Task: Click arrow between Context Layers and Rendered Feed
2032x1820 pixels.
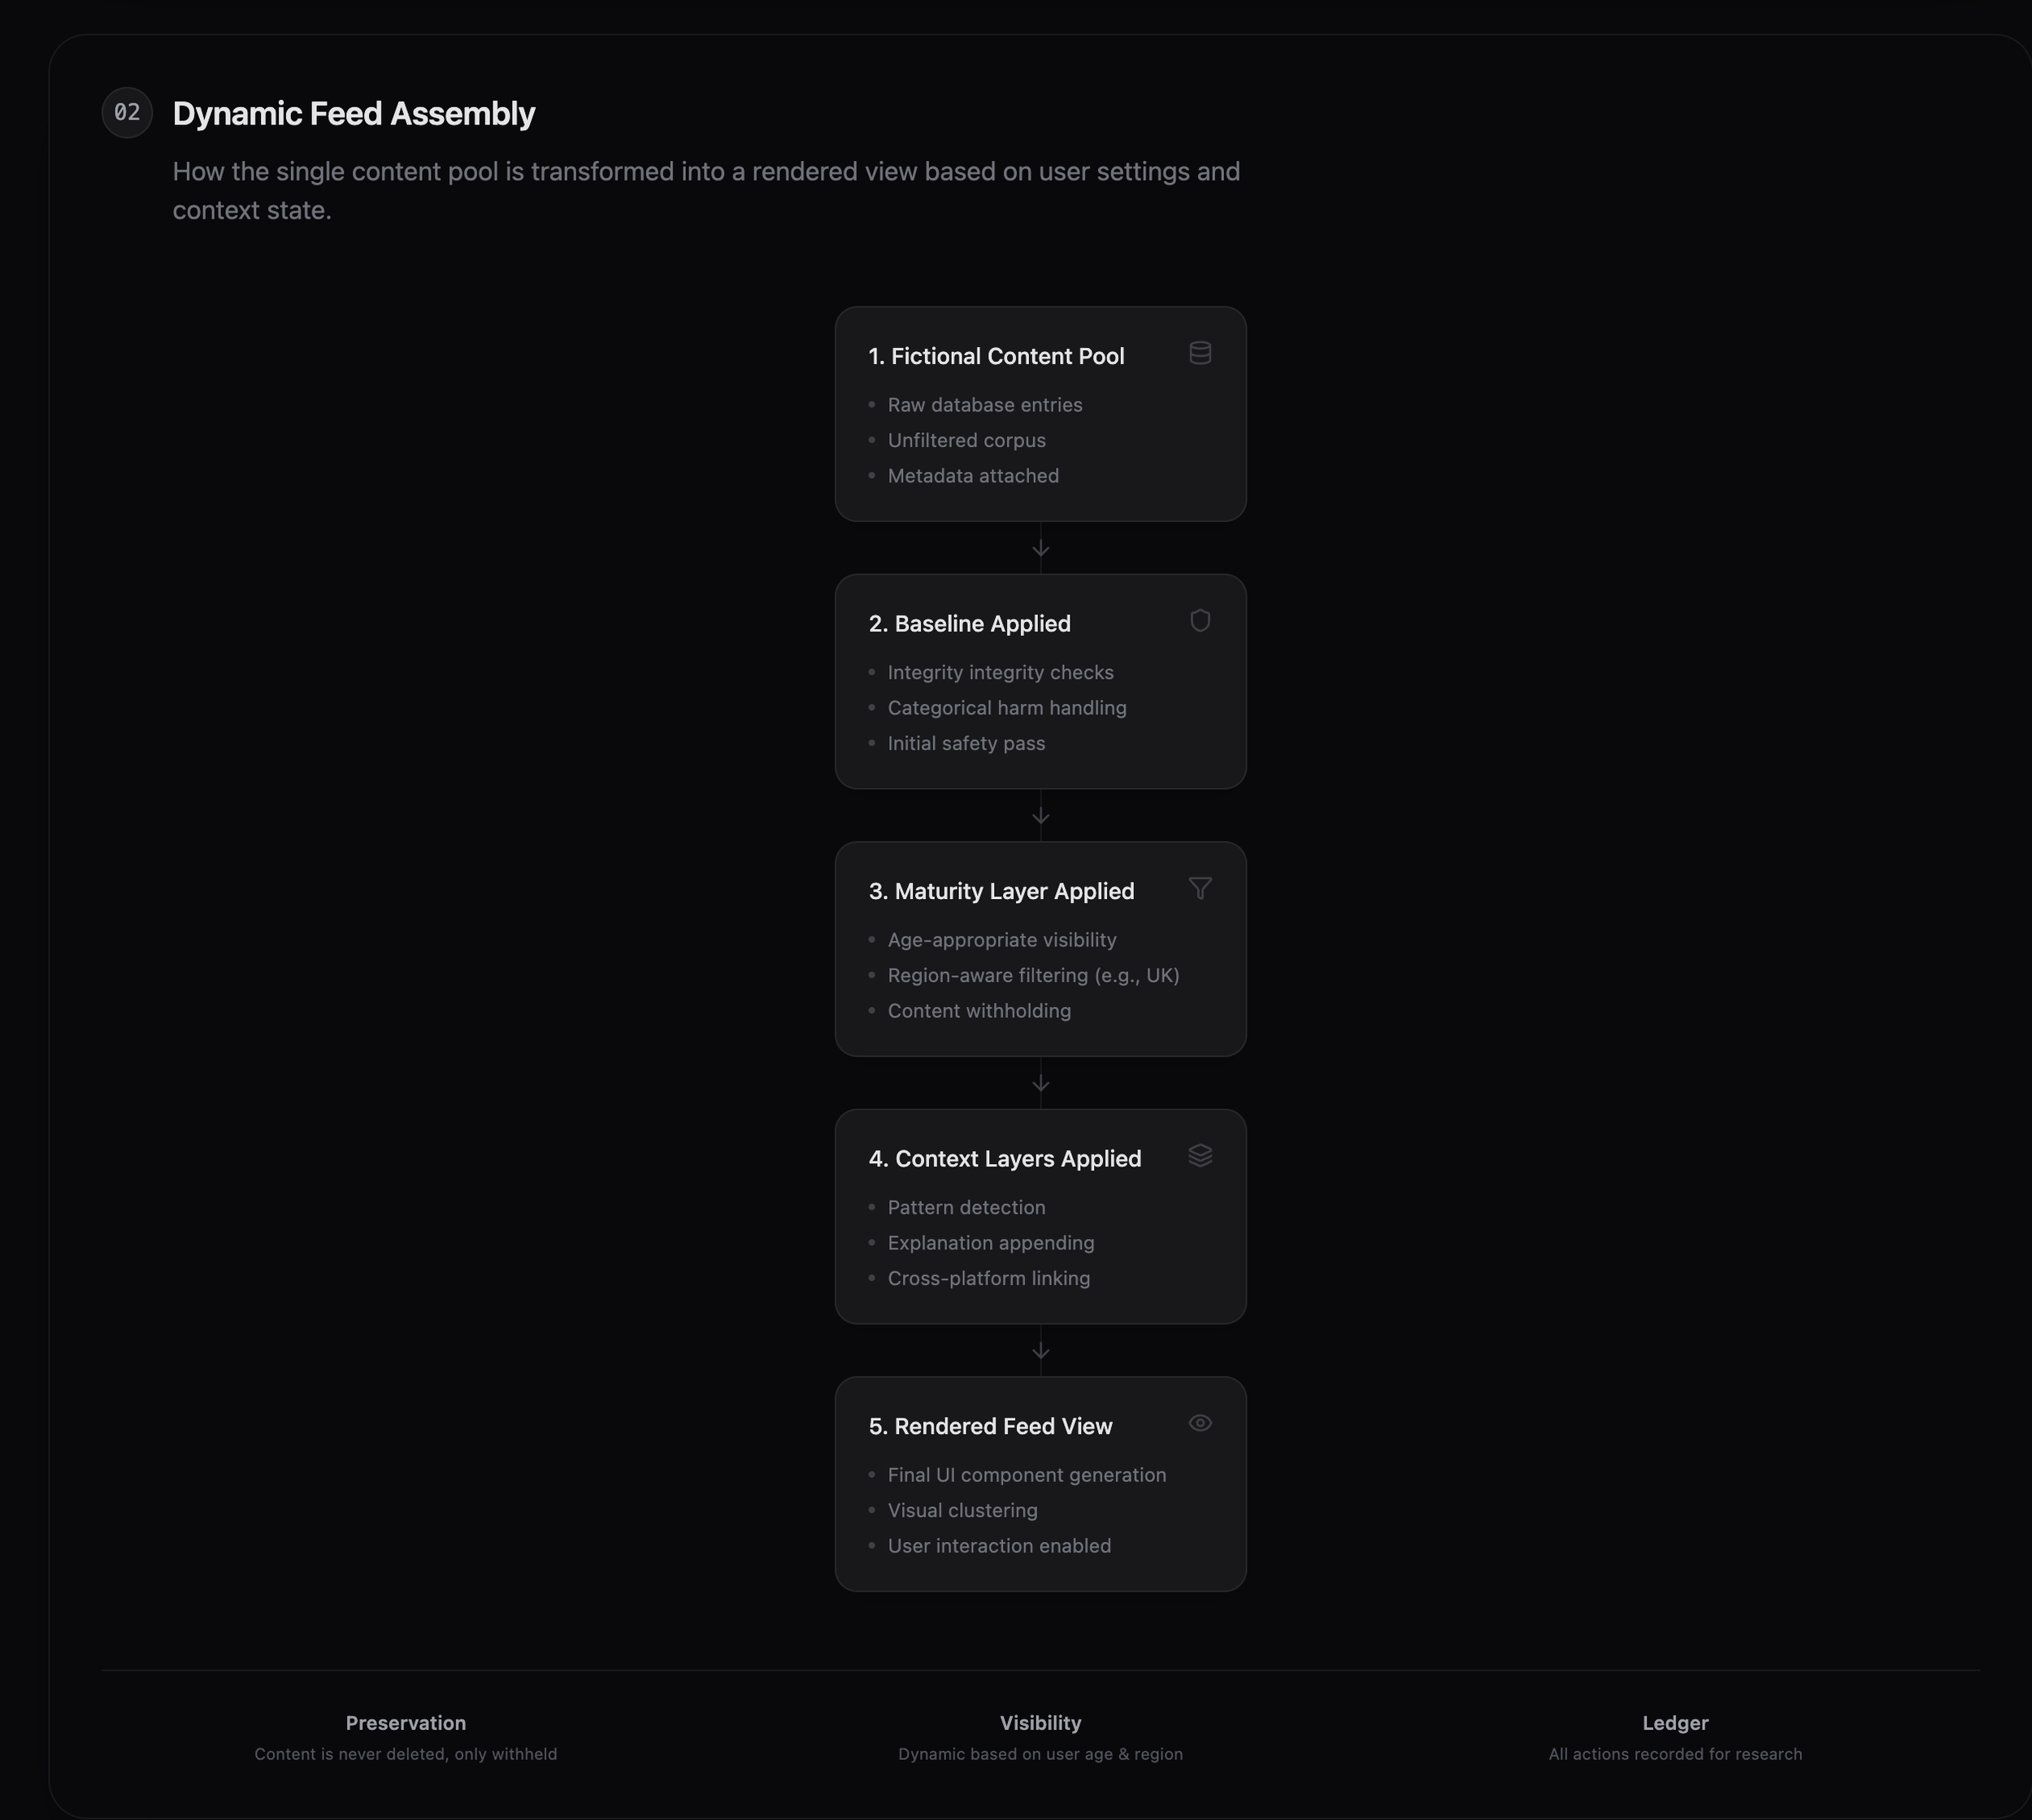Action: pos(1040,1351)
